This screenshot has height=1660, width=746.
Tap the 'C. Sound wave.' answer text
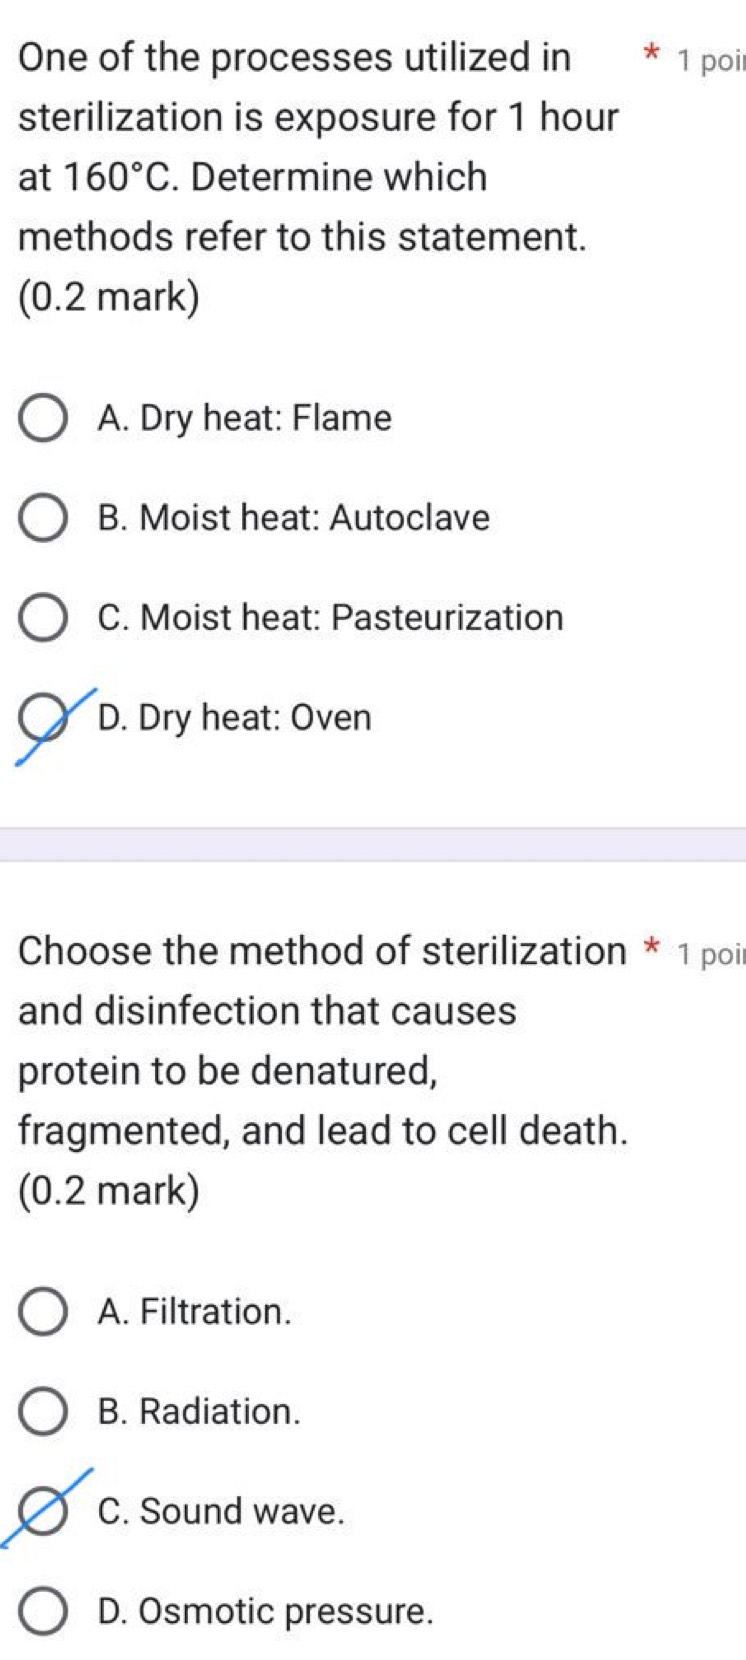pos(221,1511)
